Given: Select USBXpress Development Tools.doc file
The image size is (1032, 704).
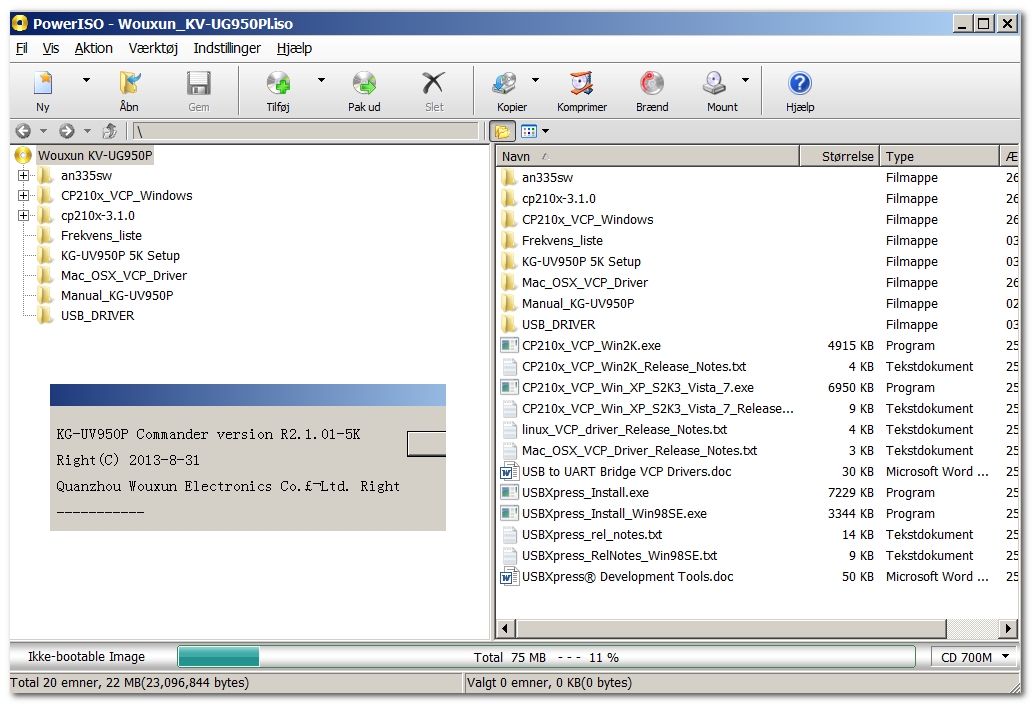Looking at the screenshot, I should tap(627, 577).
